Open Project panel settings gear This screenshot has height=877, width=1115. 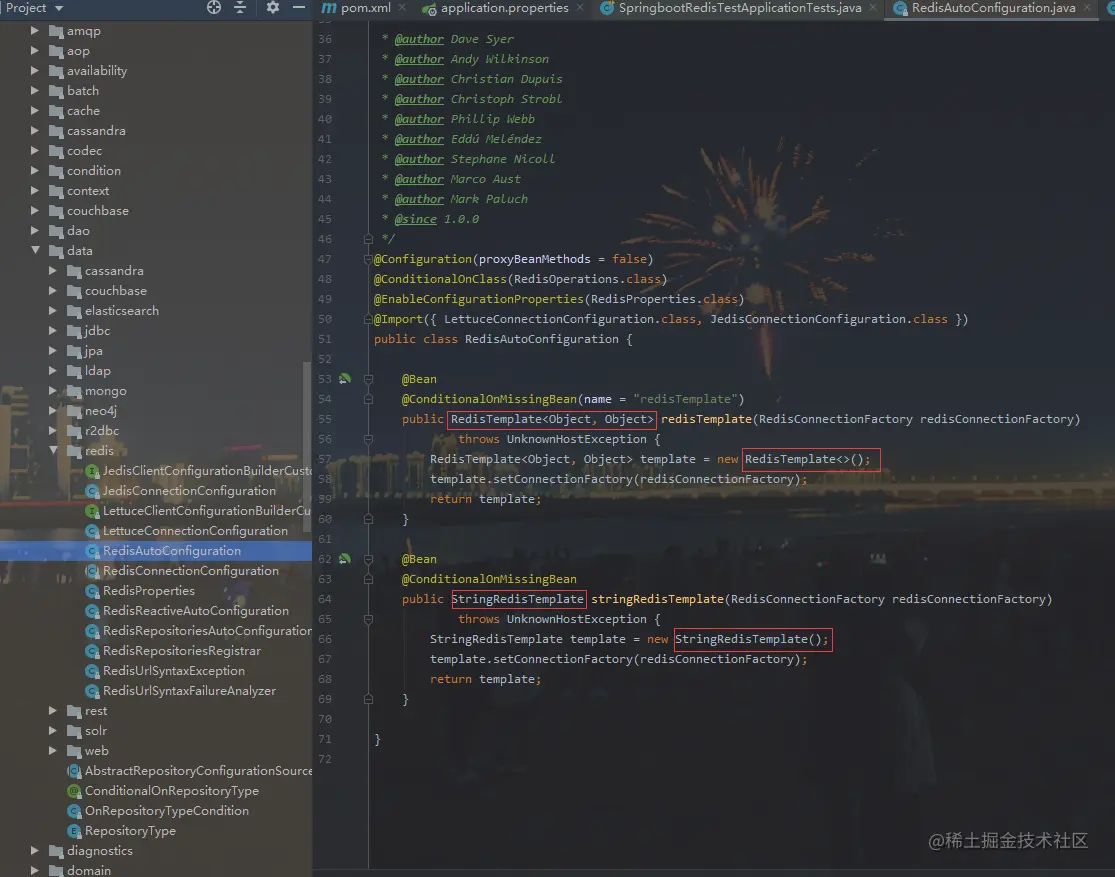point(272,8)
